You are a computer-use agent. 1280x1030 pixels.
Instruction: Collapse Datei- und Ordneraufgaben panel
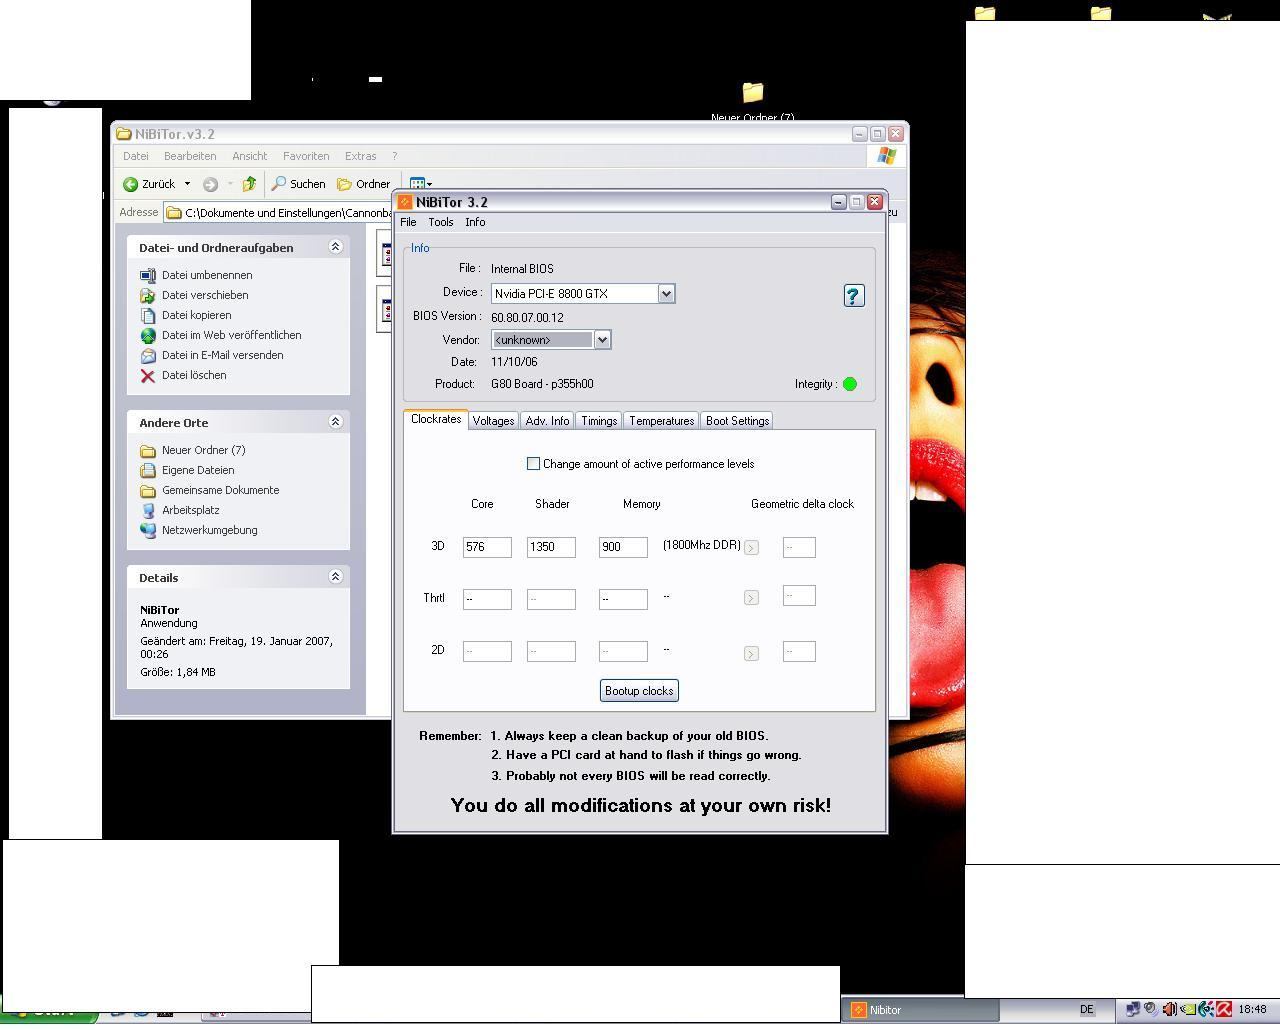click(x=335, y=247)
